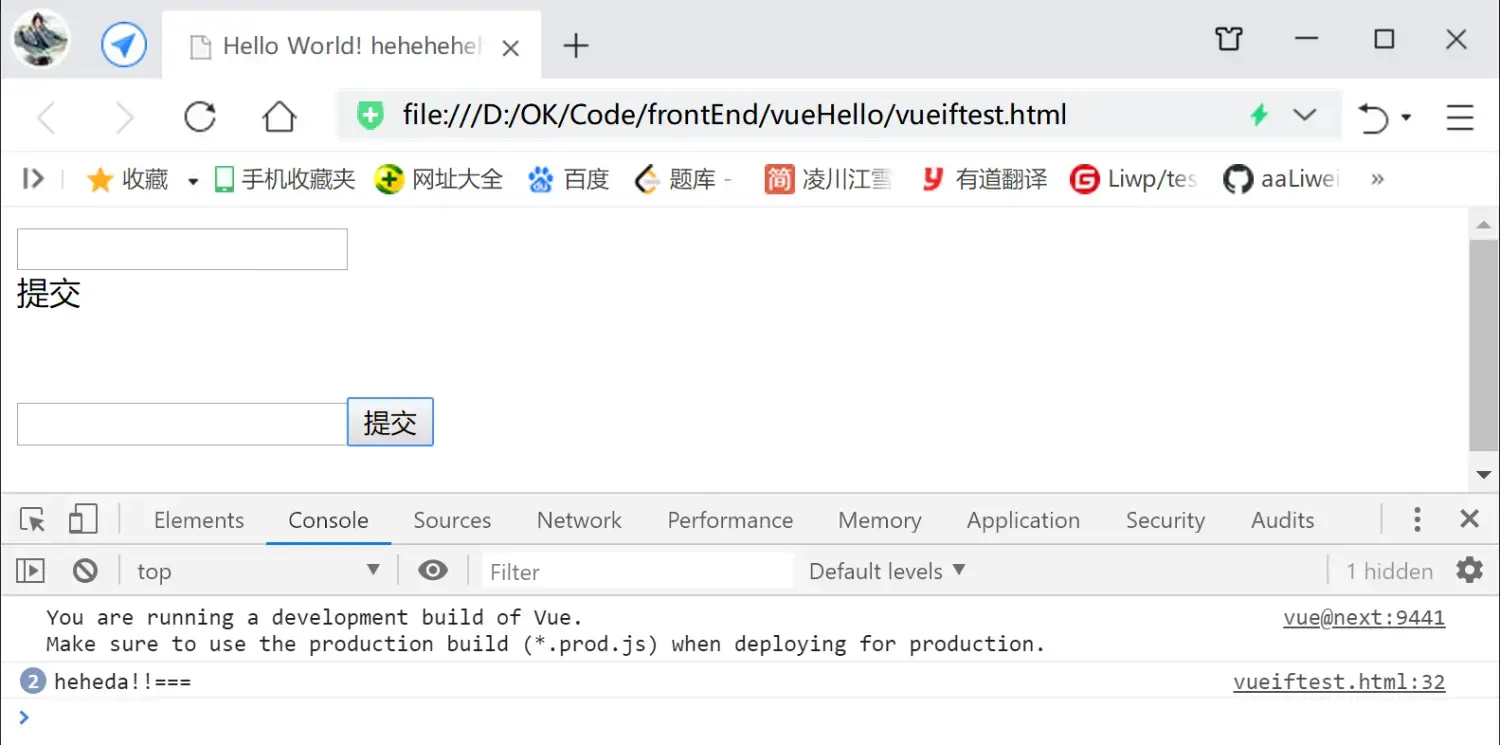Expand the address bar dropdown chevron
The width and height of the screenshot is (1500, 745).
(x=1304, y=115)
